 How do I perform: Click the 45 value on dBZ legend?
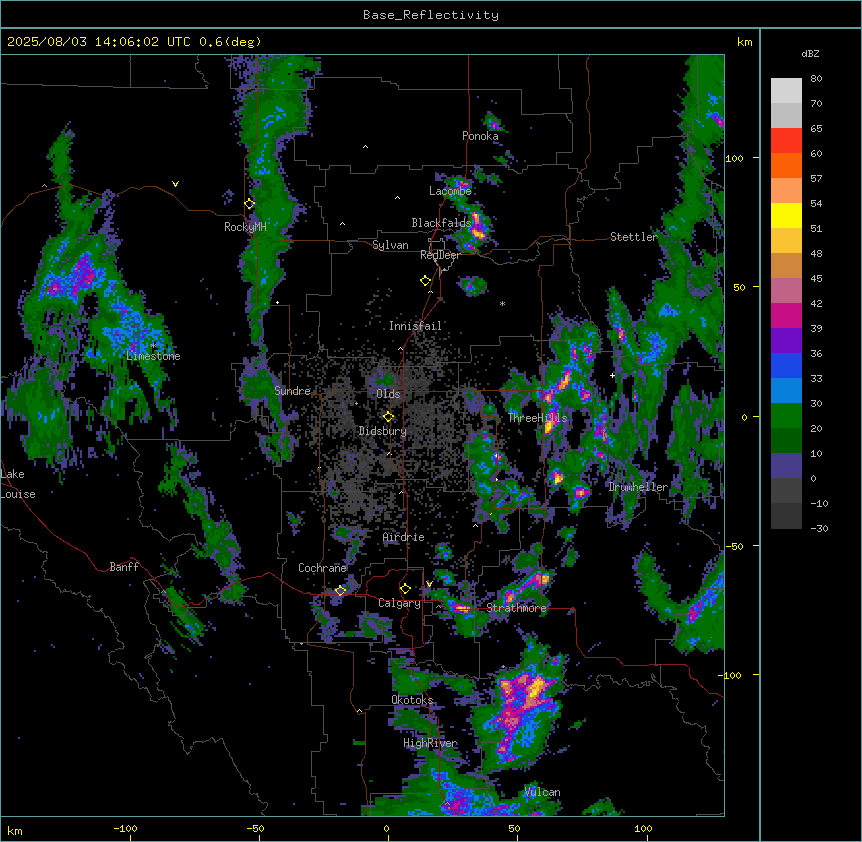click(816, 279)
